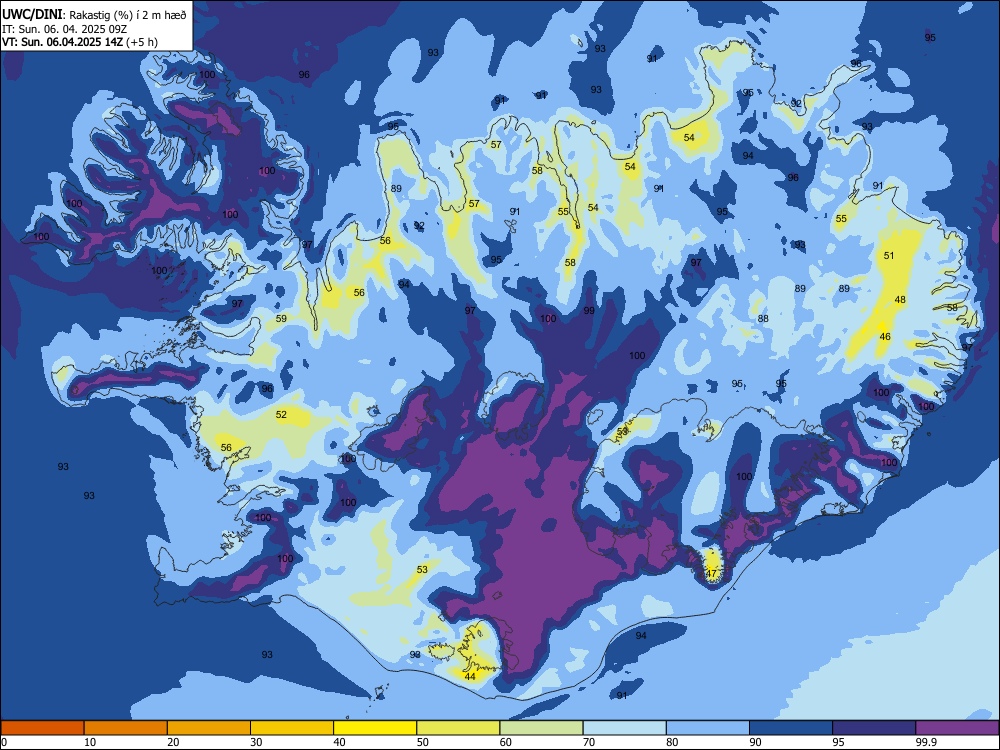Screen dimensions: 1000x750
Task: Click the map value '52' in the west
Action: [281, 415]
